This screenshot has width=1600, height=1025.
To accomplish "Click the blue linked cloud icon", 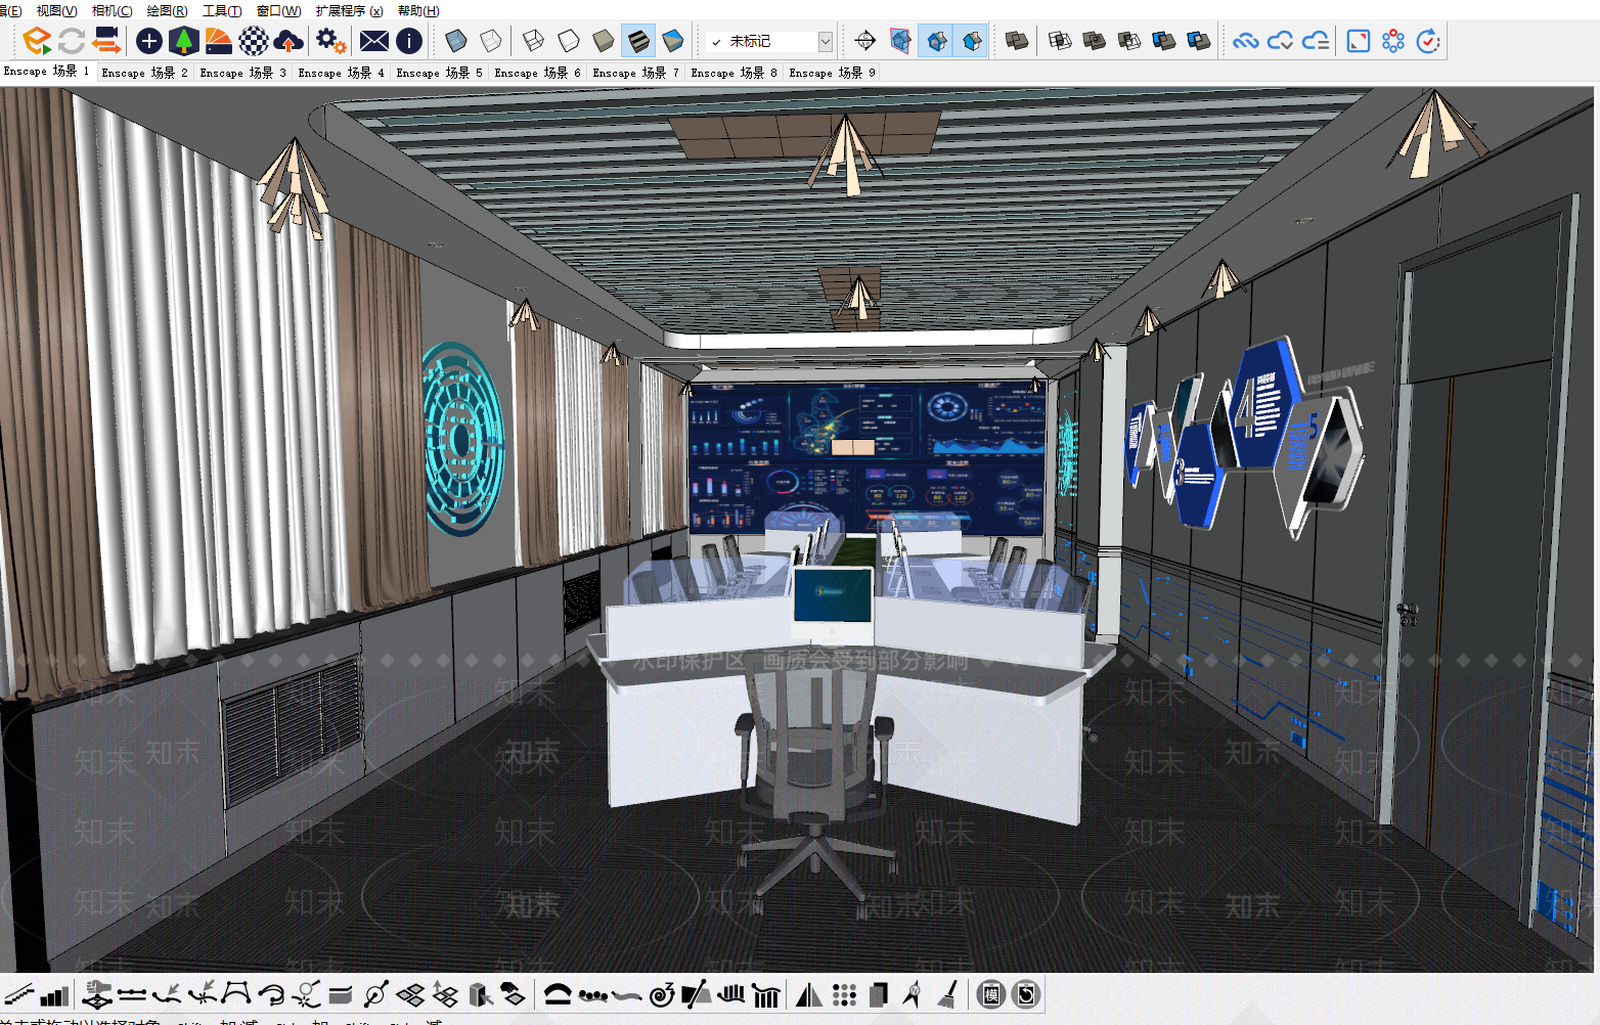I will (x=1245, y=41).
